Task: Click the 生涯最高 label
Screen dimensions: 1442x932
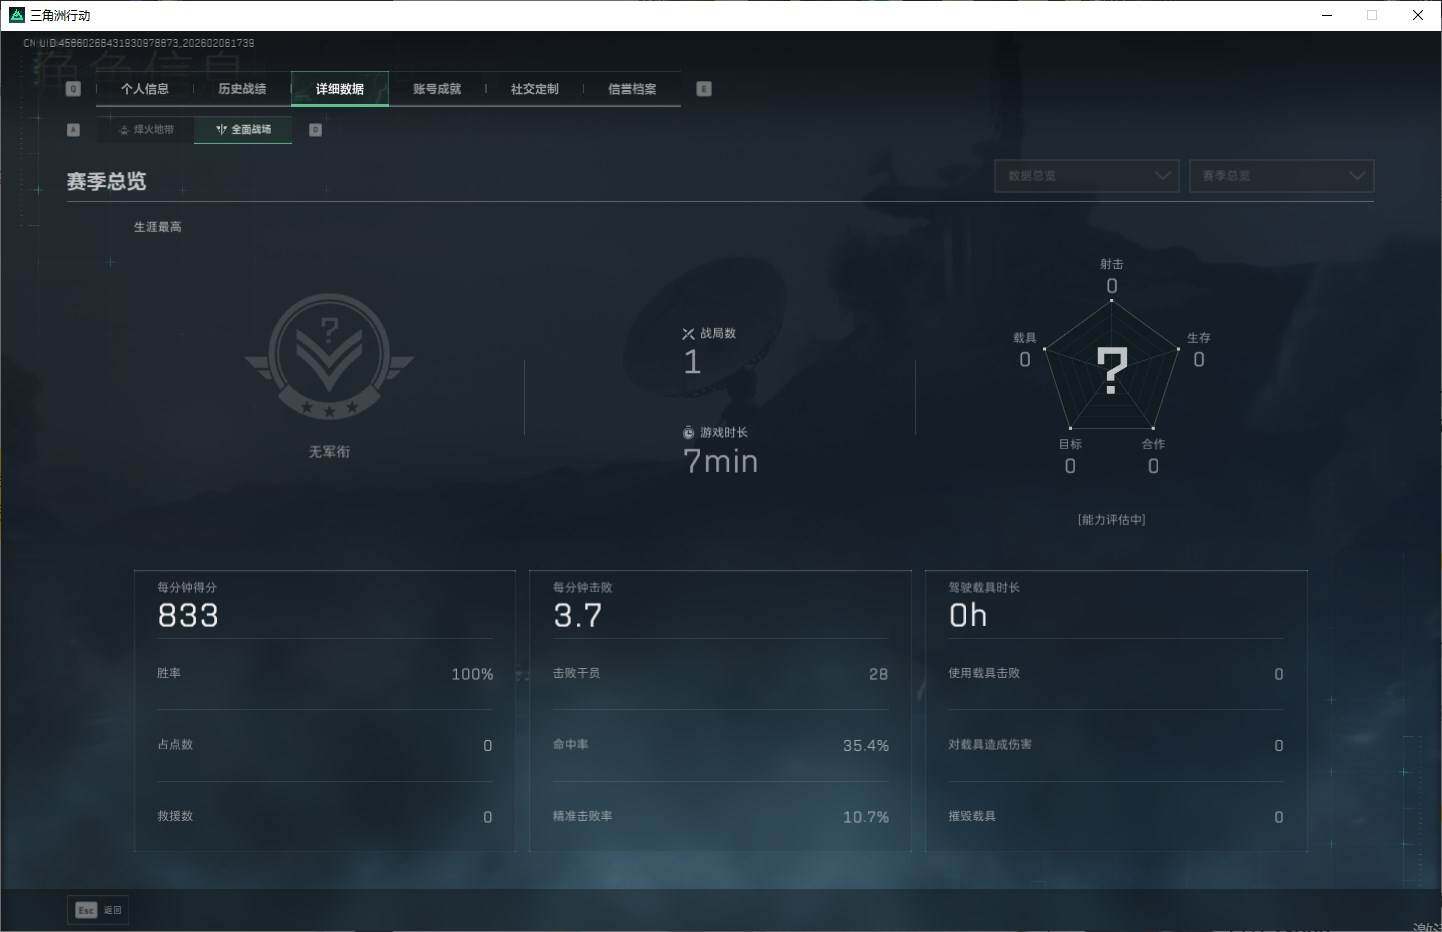Action: [x=158, y=227]
